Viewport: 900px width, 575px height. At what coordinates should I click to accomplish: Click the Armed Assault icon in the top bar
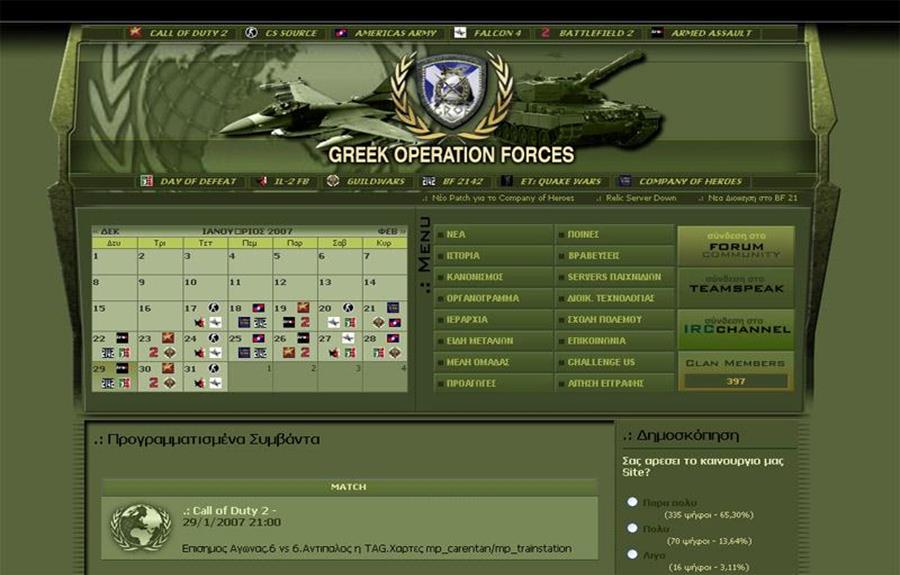[x=657, y=33]
